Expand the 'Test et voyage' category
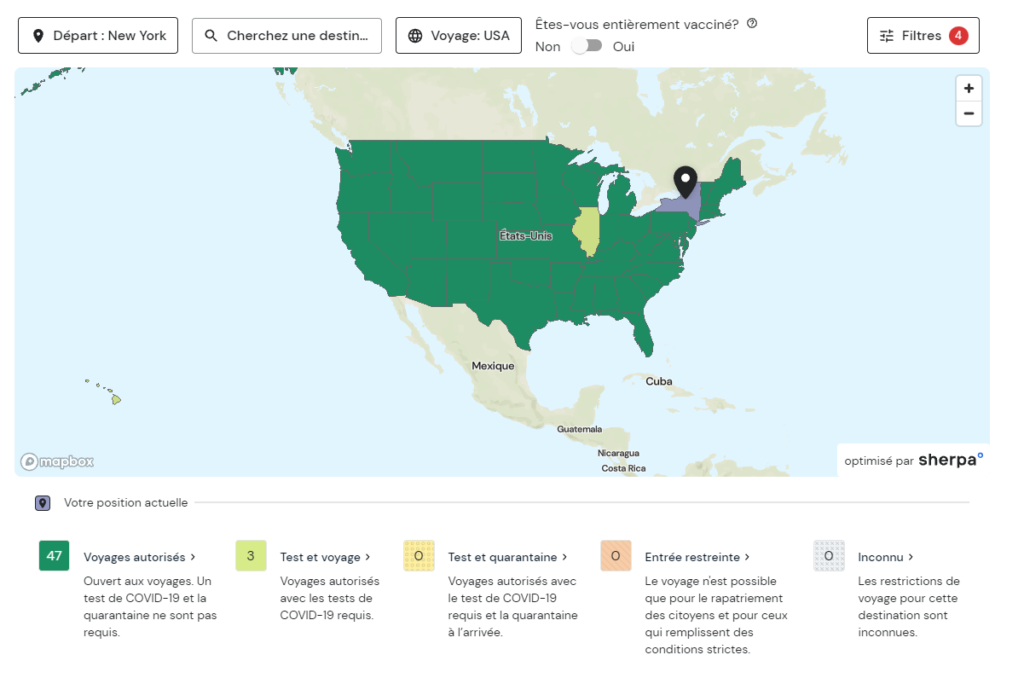Screen dimensions: 1024x684 (x=325, y=557)
